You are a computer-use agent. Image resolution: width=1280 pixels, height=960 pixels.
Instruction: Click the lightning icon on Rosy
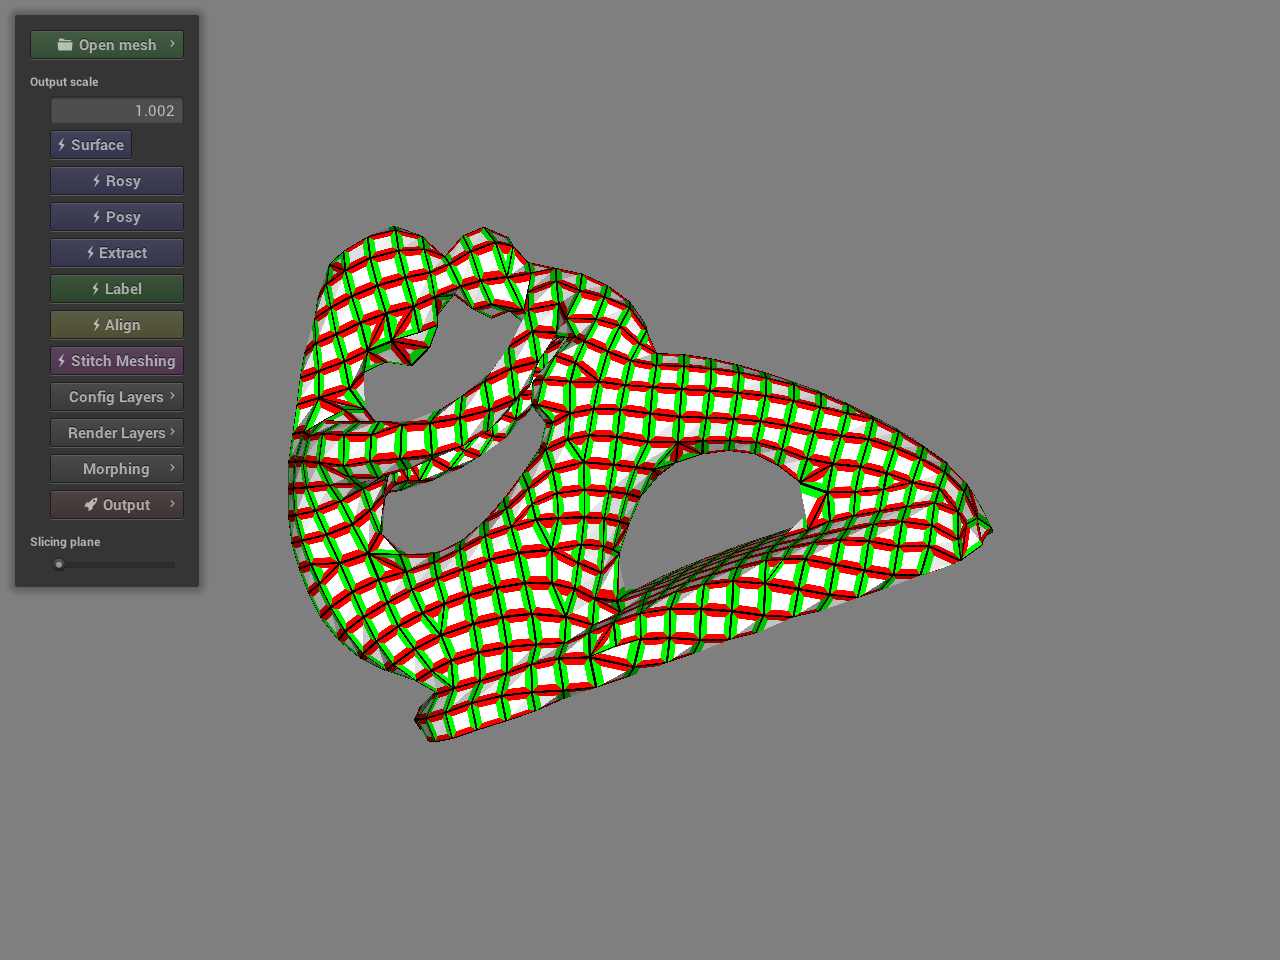tap(97, 181)
